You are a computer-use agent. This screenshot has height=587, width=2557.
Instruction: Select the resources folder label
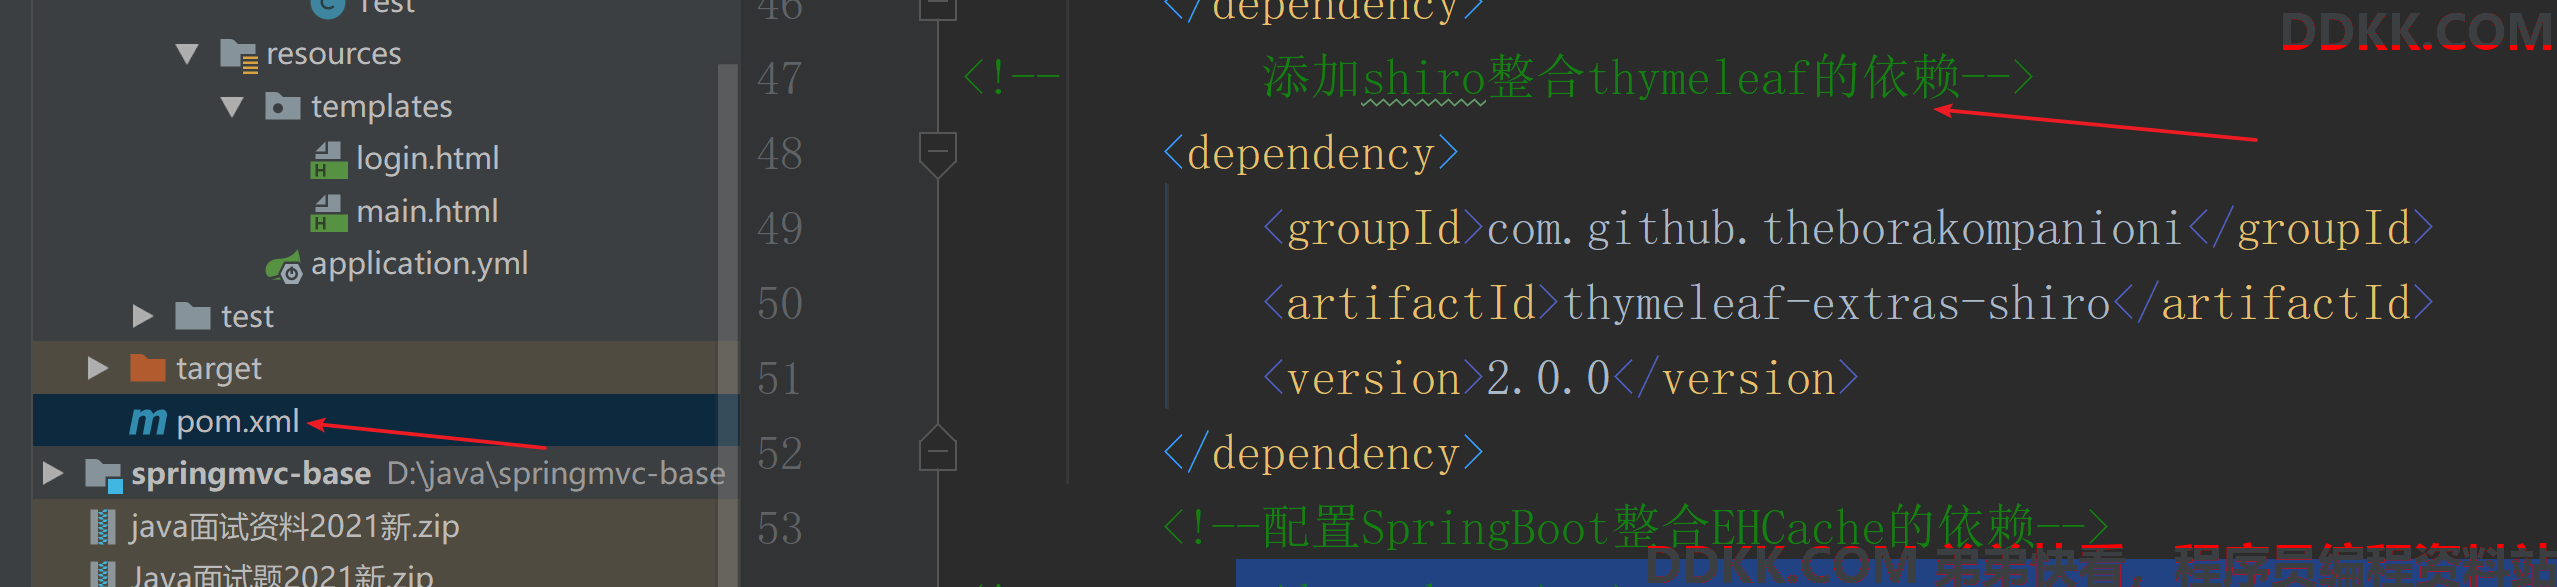pos(334,54)
